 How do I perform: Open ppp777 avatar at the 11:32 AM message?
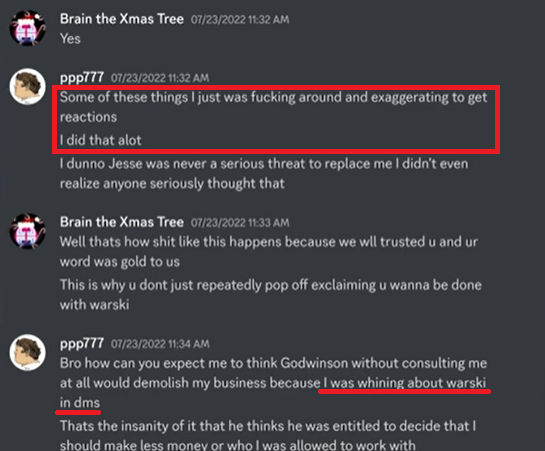(x=27, y=86)
